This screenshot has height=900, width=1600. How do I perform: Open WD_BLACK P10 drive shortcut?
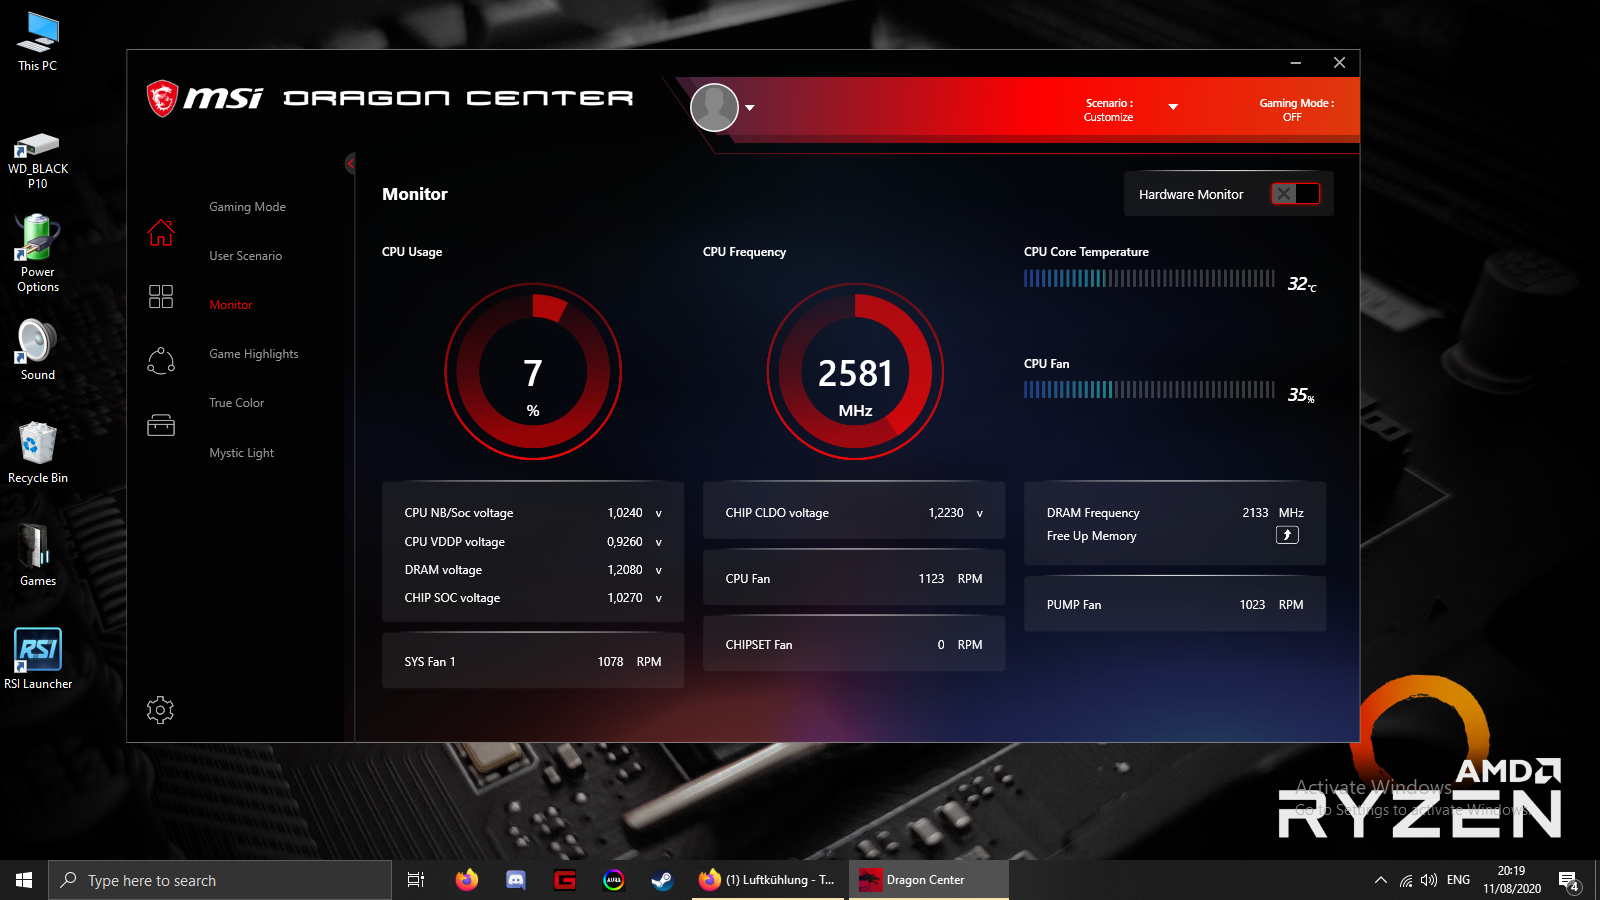click(x=38, y=161)
